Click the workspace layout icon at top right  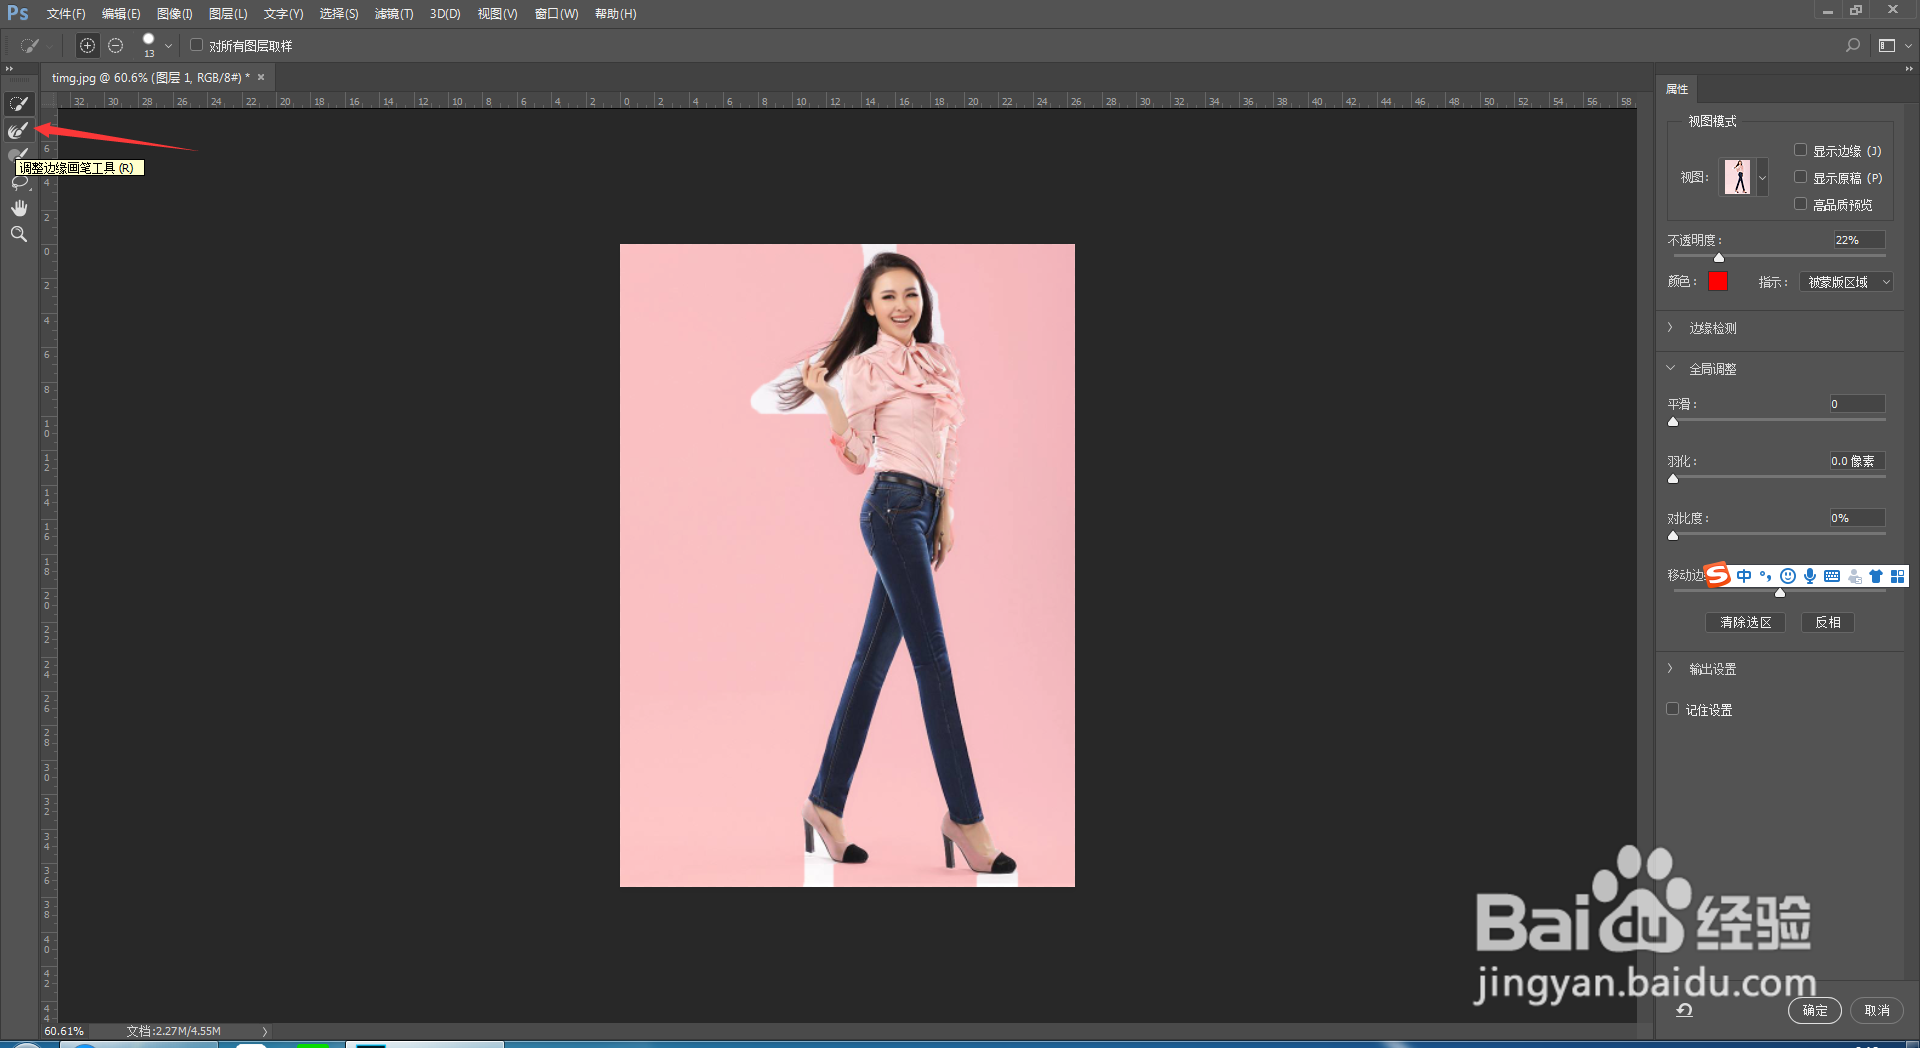[1887, 46]
